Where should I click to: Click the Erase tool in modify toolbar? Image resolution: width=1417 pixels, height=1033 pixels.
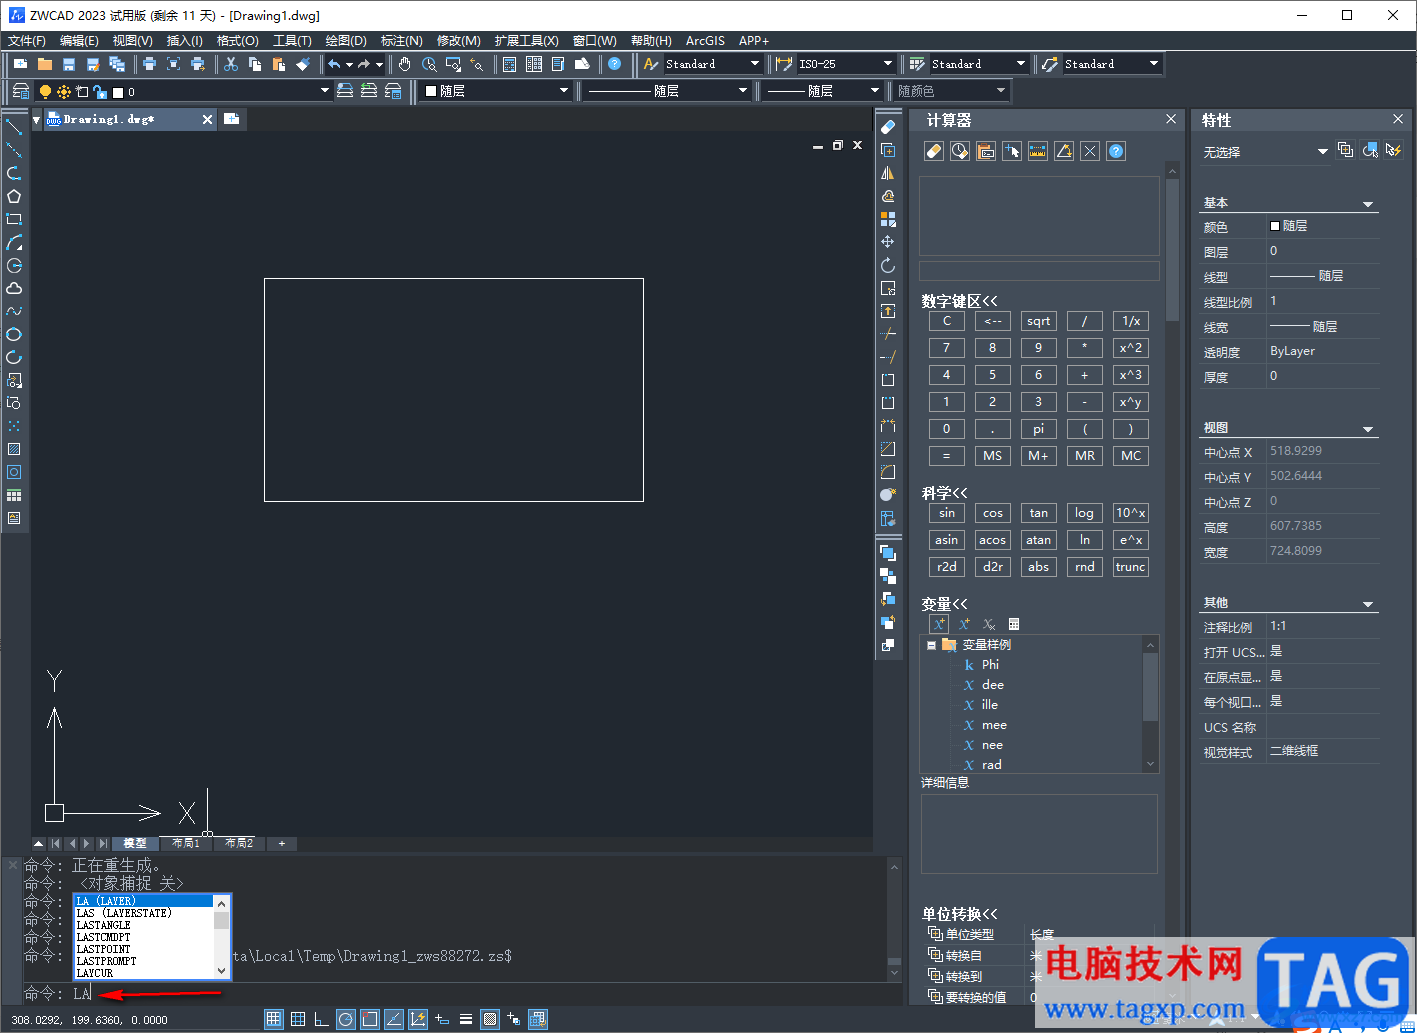point(888,127)
